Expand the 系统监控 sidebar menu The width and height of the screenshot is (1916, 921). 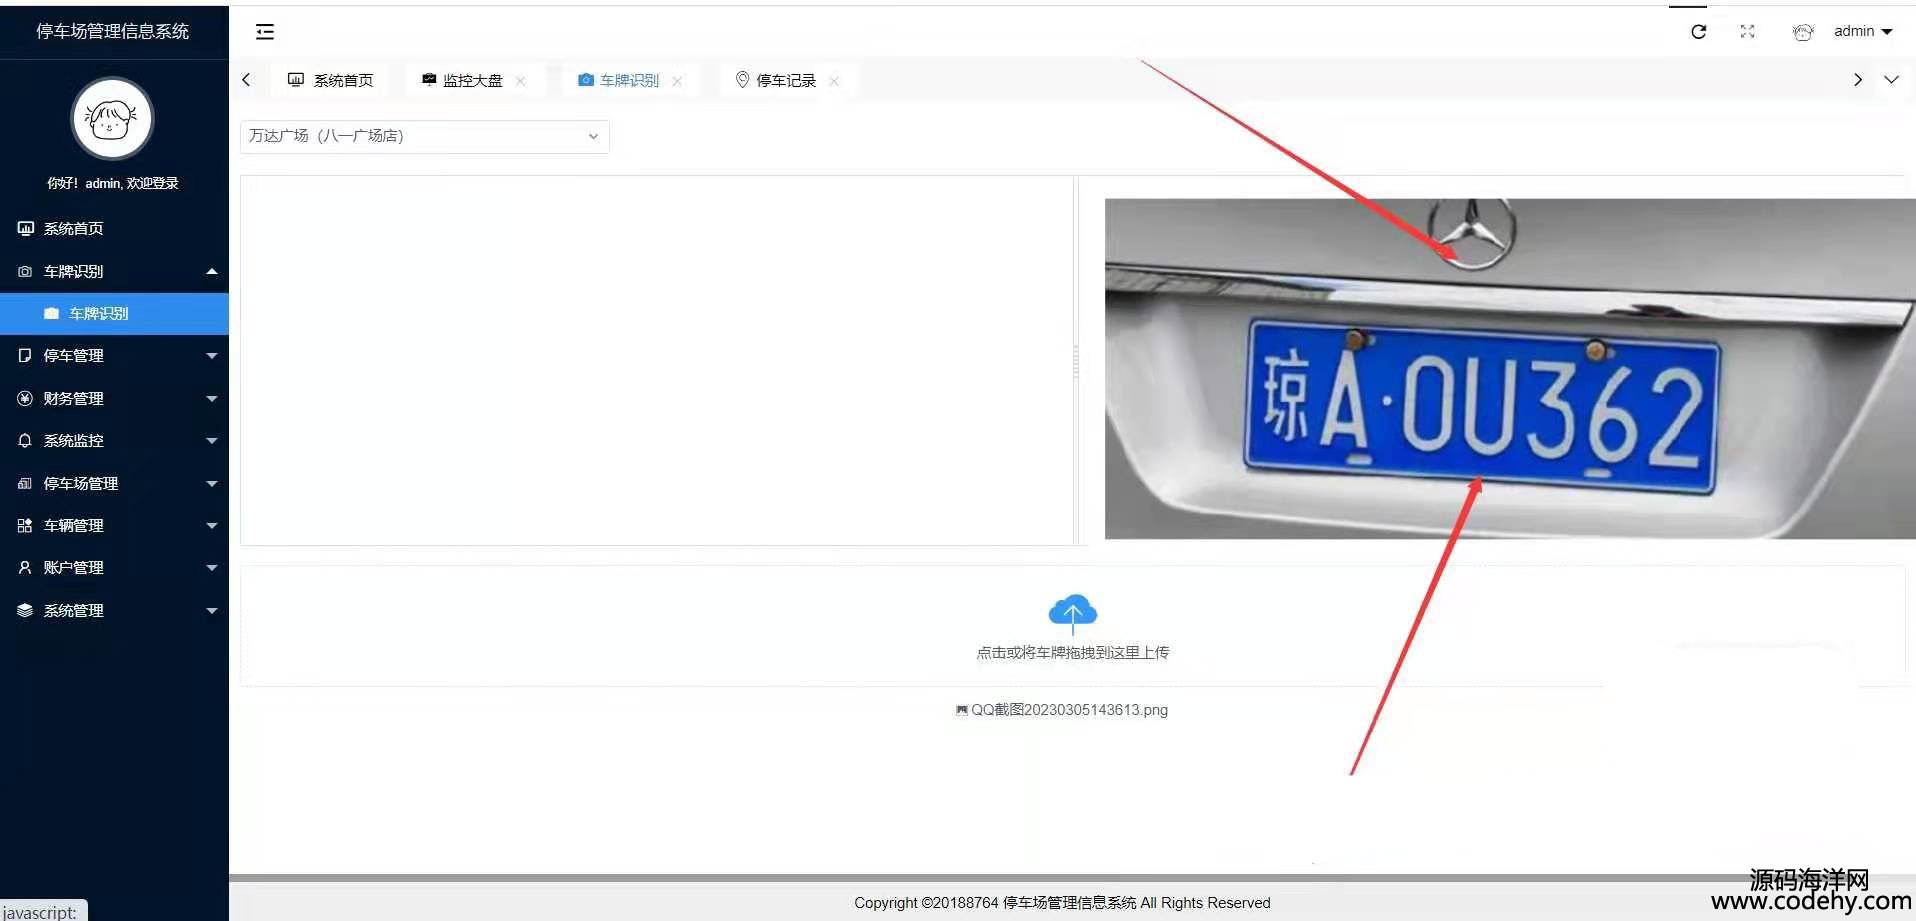[114, 441]
